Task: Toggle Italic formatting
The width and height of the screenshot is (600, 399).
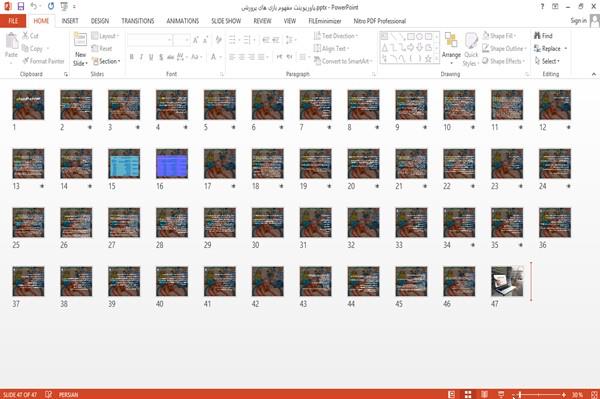Action: 141,57
